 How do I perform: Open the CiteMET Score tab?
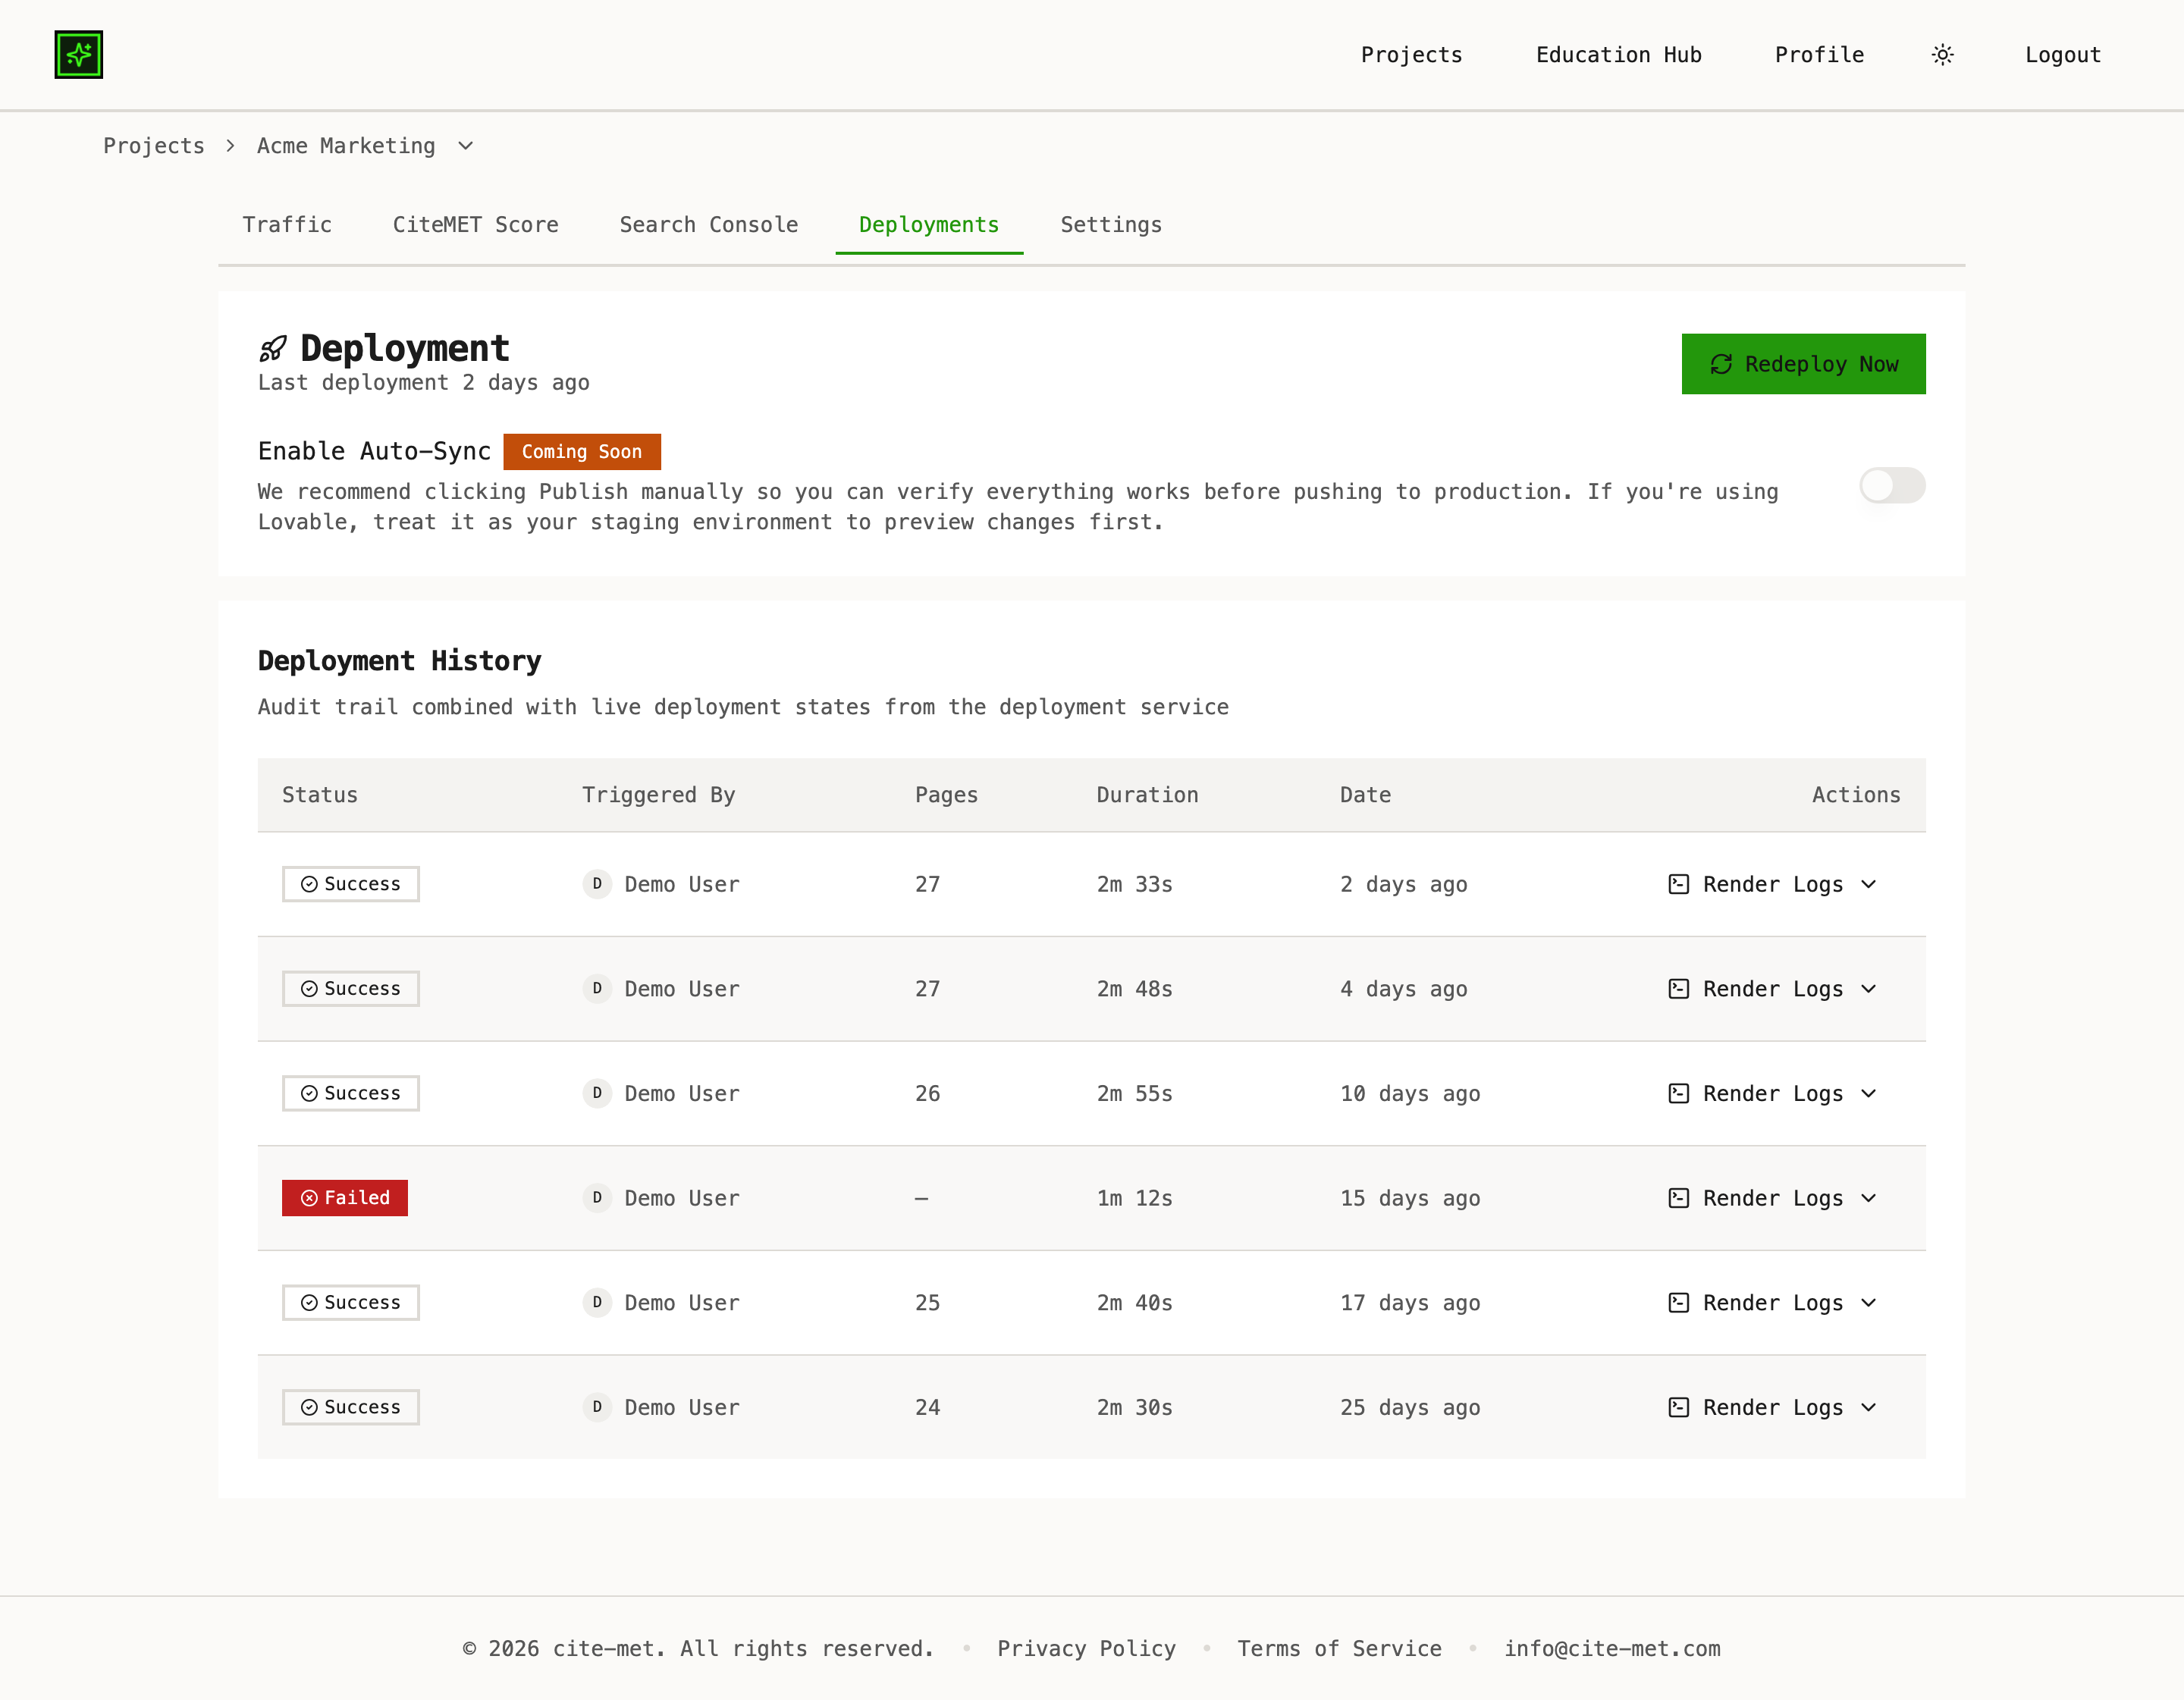(x=476, y=225)
